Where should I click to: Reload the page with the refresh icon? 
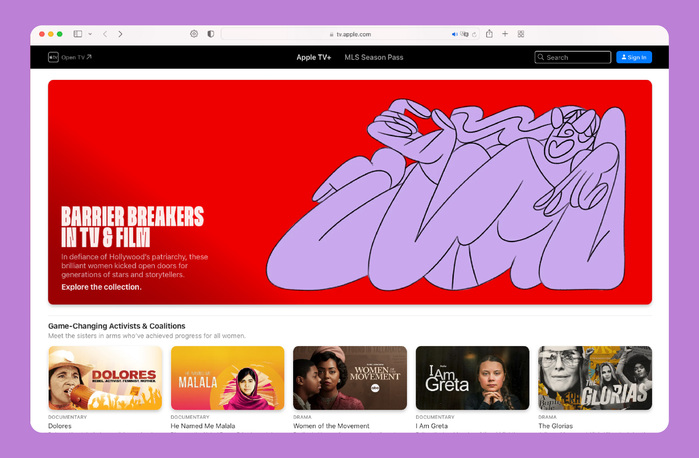click(x=474, y=34)
